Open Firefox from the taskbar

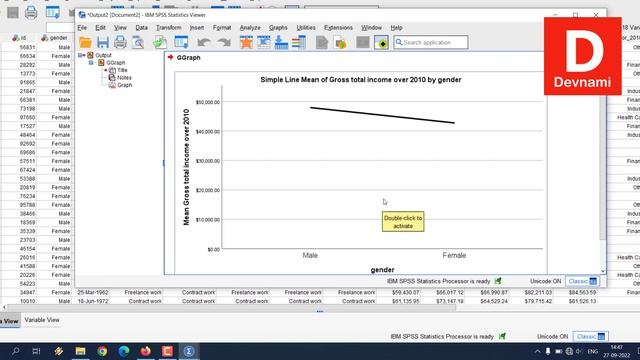click(x=146, y=351)
